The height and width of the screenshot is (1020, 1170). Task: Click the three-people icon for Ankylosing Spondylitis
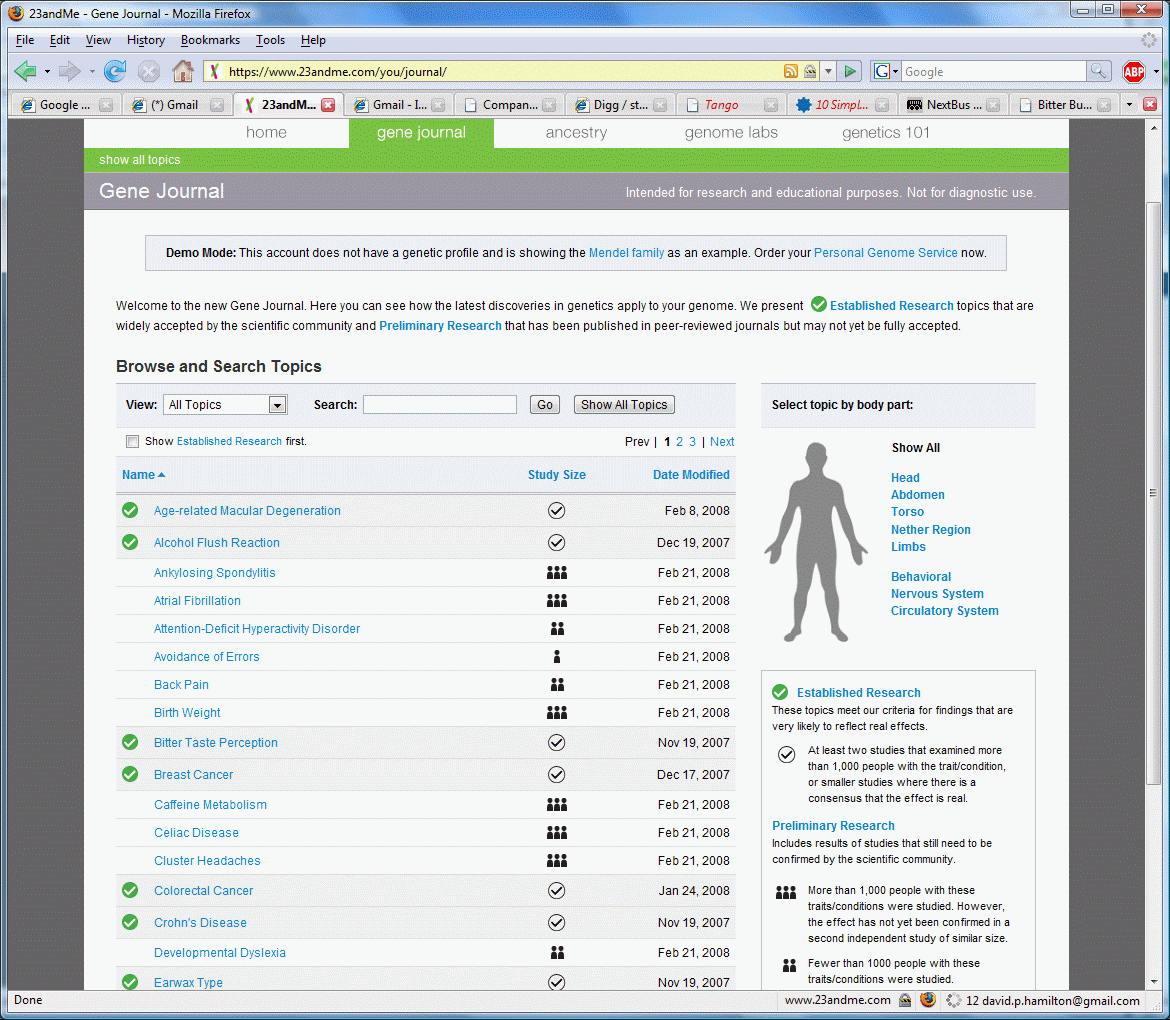click(x=557, y=572)
